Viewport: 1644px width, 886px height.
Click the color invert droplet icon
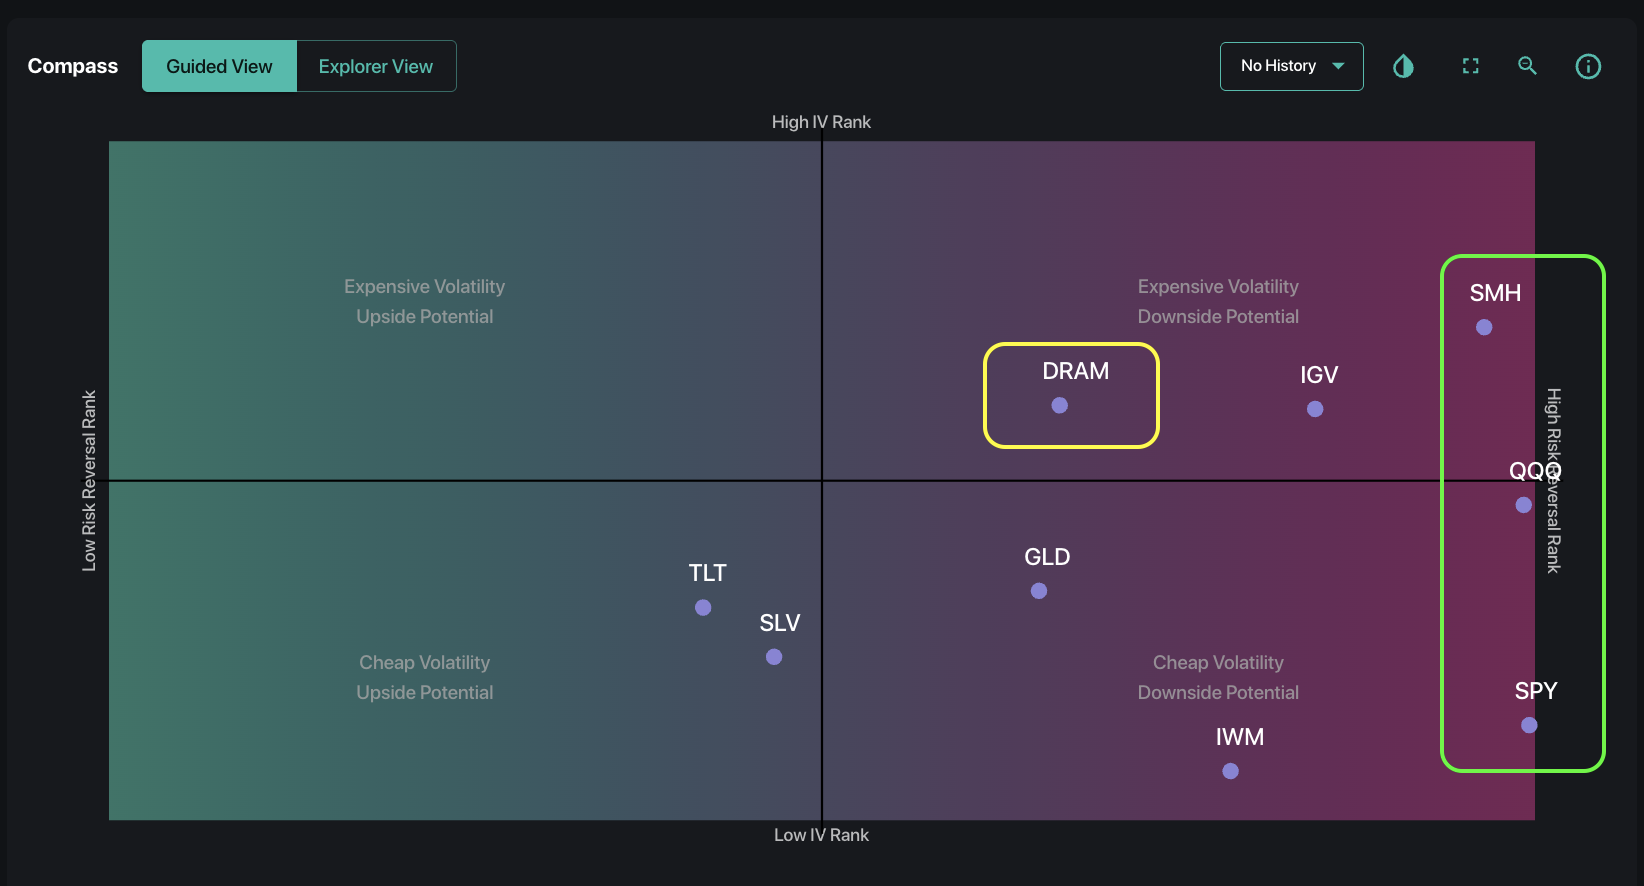point(1403,66)
